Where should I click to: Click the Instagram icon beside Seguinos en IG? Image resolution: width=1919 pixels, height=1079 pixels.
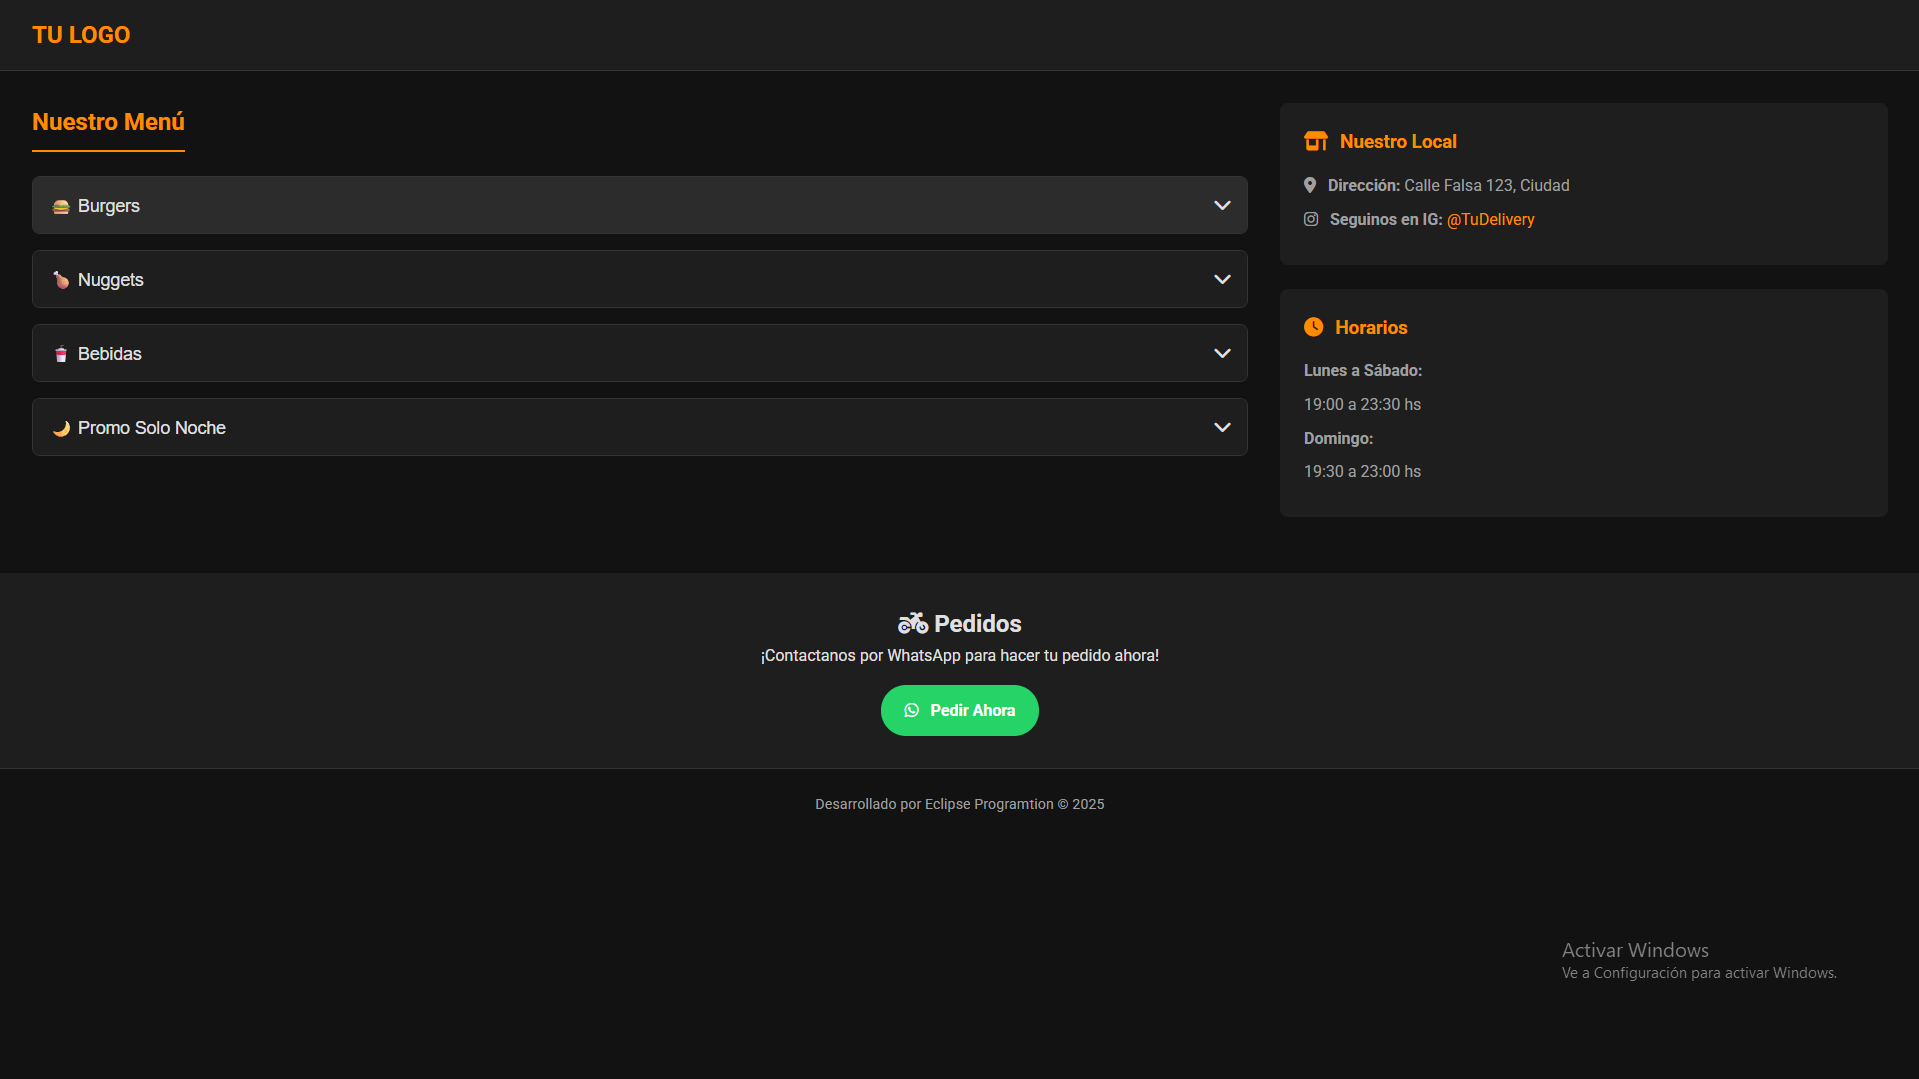pyautogui.click(x=1311, y=220)
